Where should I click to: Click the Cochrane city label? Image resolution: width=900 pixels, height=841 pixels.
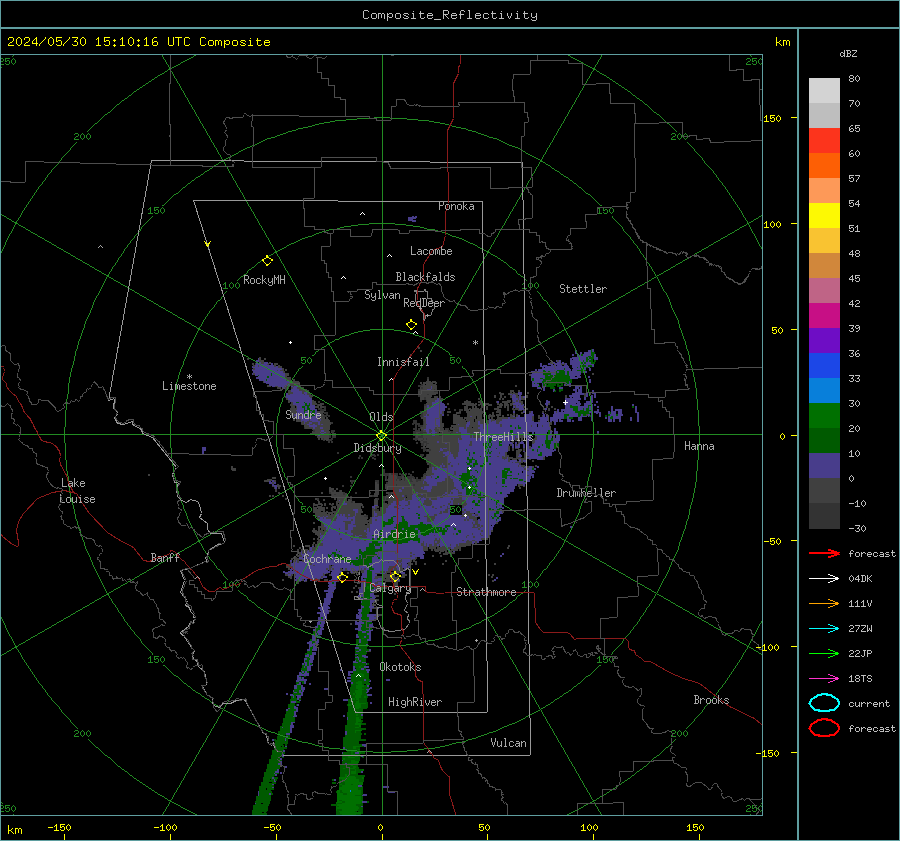327,559
